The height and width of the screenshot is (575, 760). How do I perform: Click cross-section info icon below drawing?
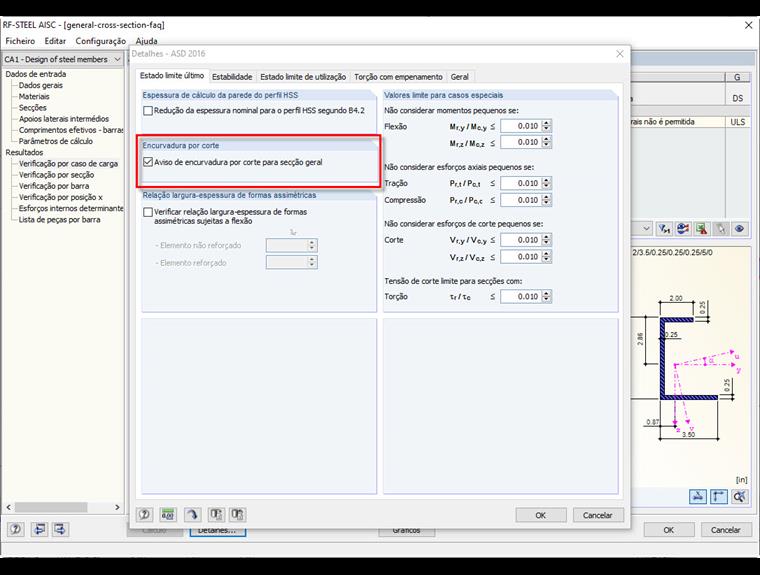coord(698,496)
